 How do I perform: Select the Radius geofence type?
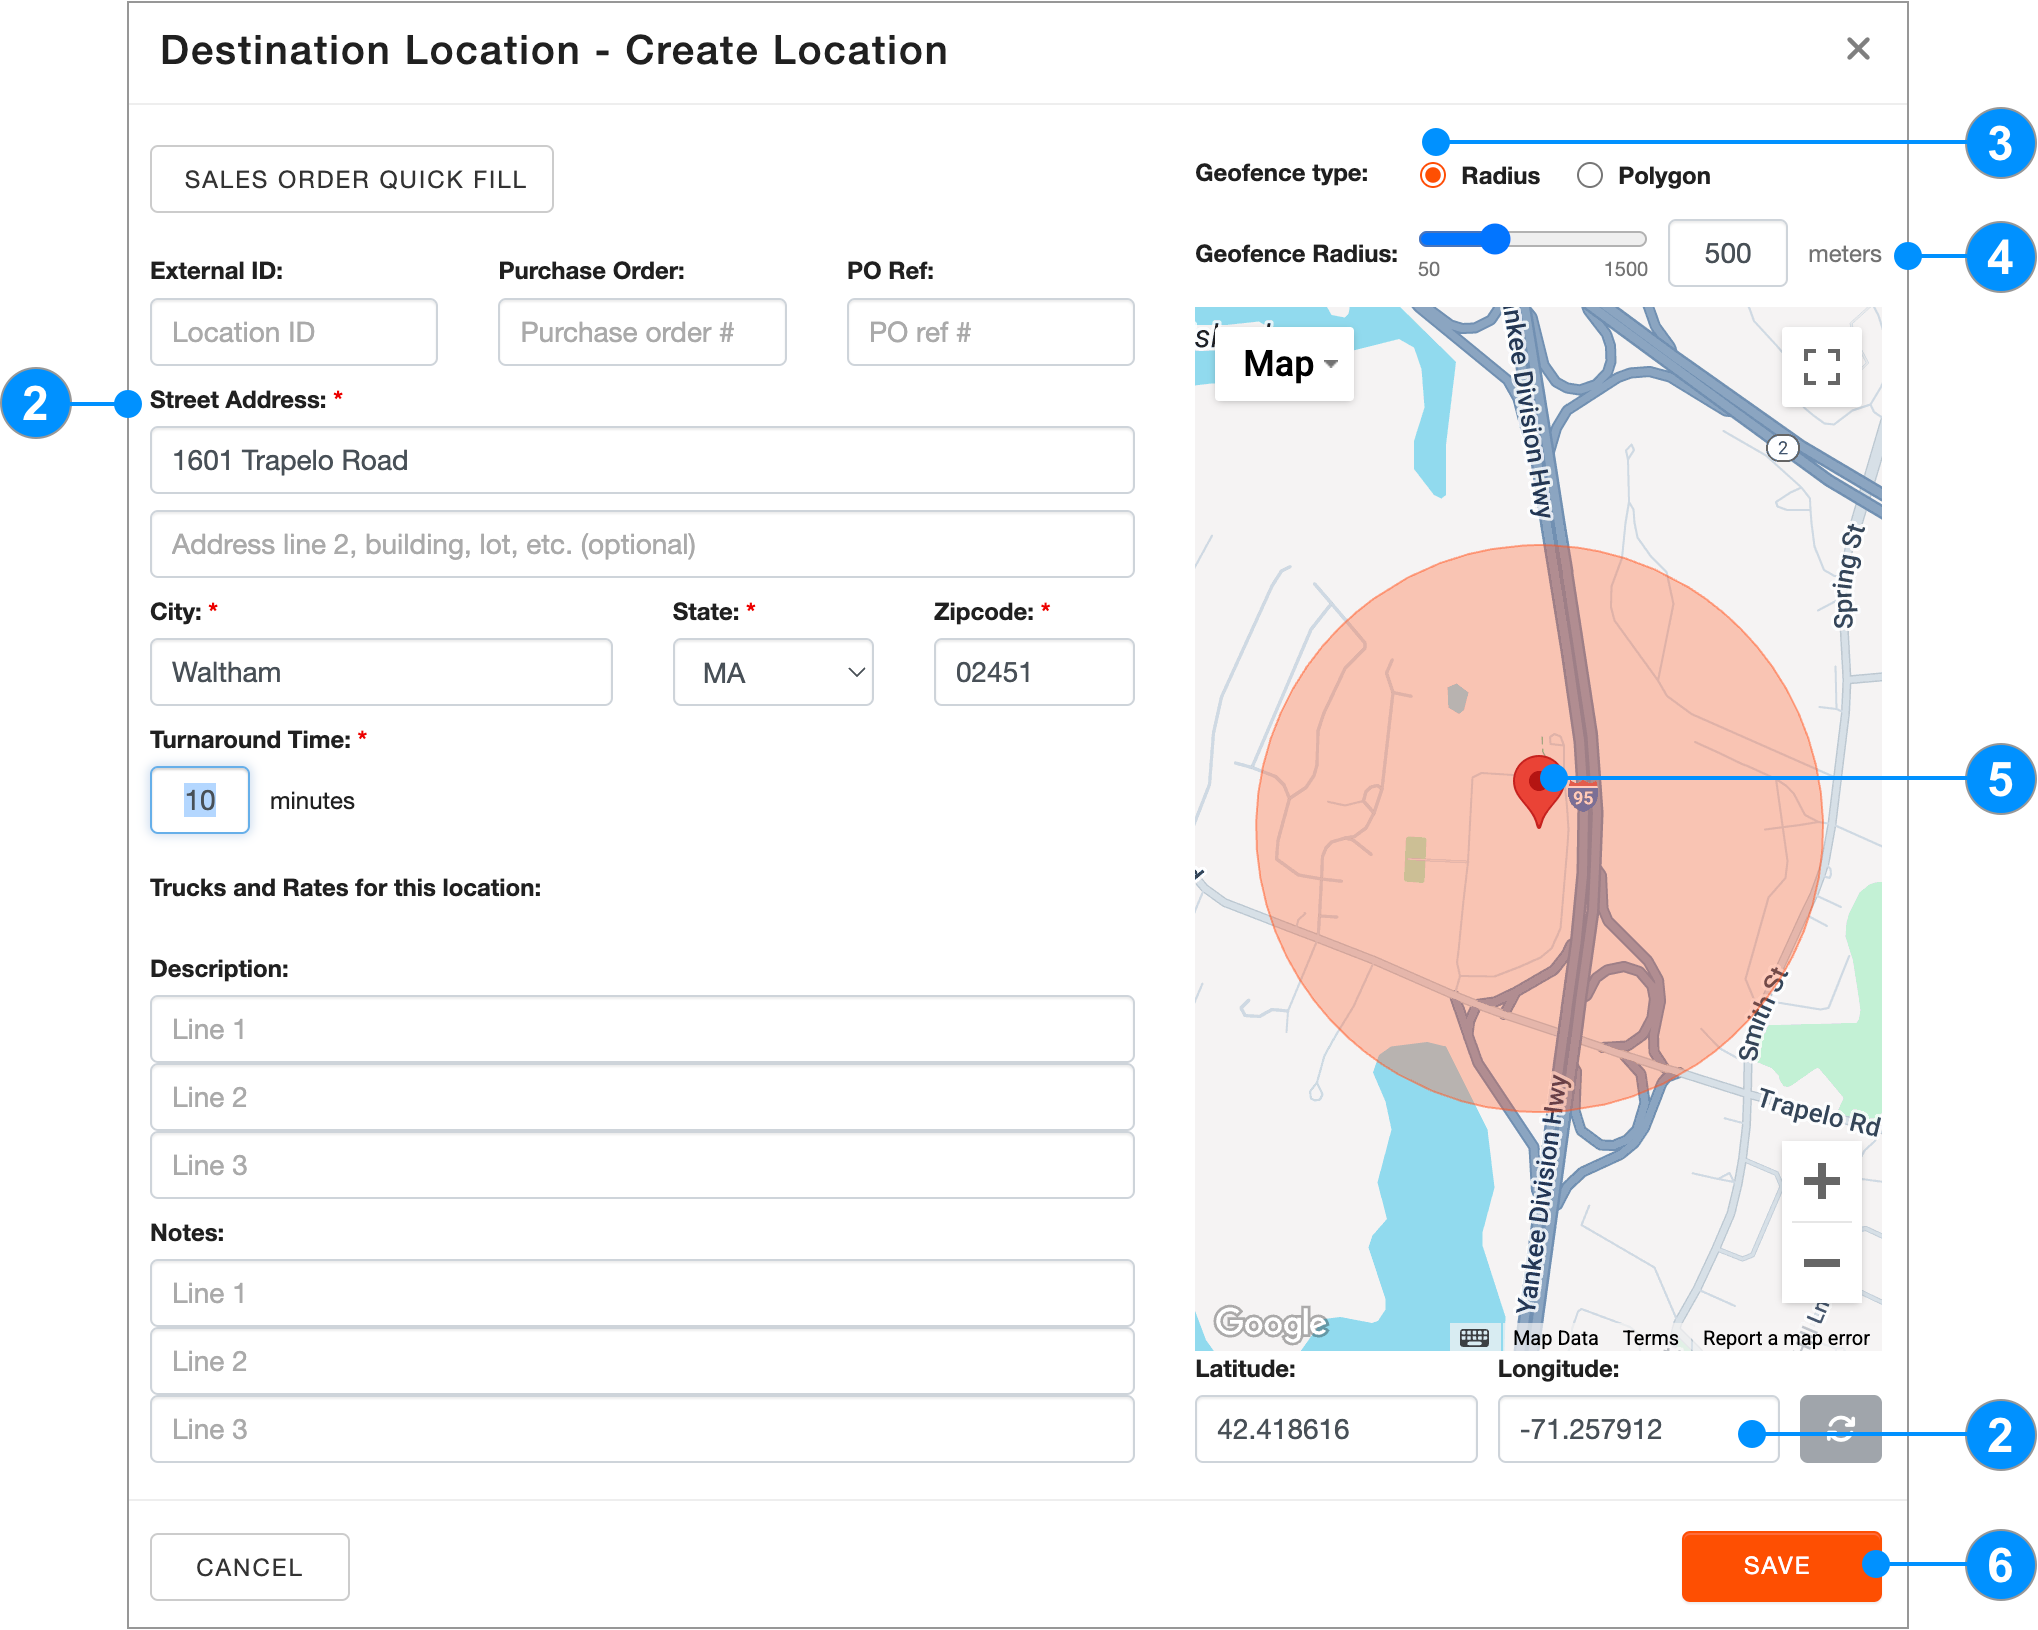click(1433, 176)
